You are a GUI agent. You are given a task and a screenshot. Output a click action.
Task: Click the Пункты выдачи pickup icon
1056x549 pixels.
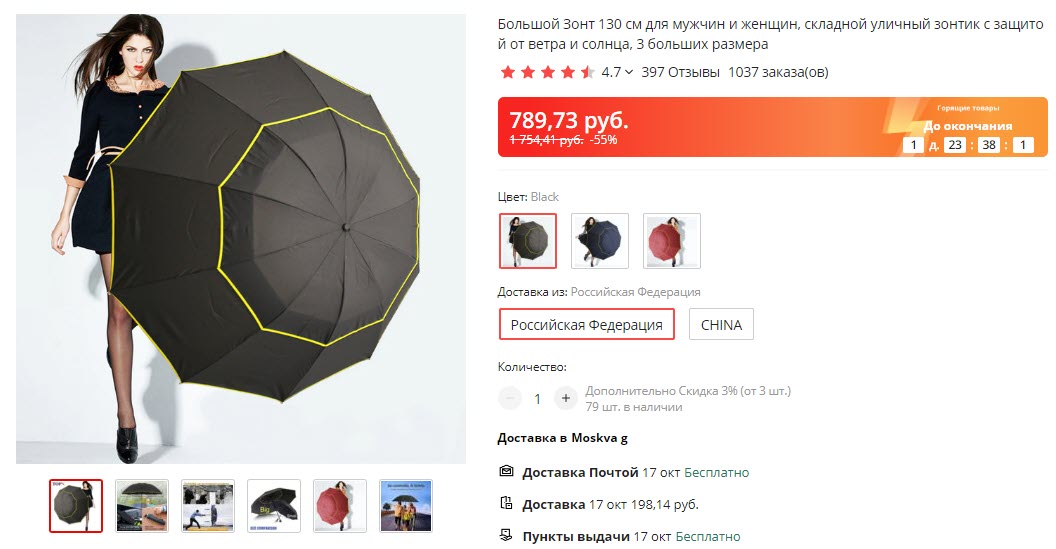coord(506,536)
